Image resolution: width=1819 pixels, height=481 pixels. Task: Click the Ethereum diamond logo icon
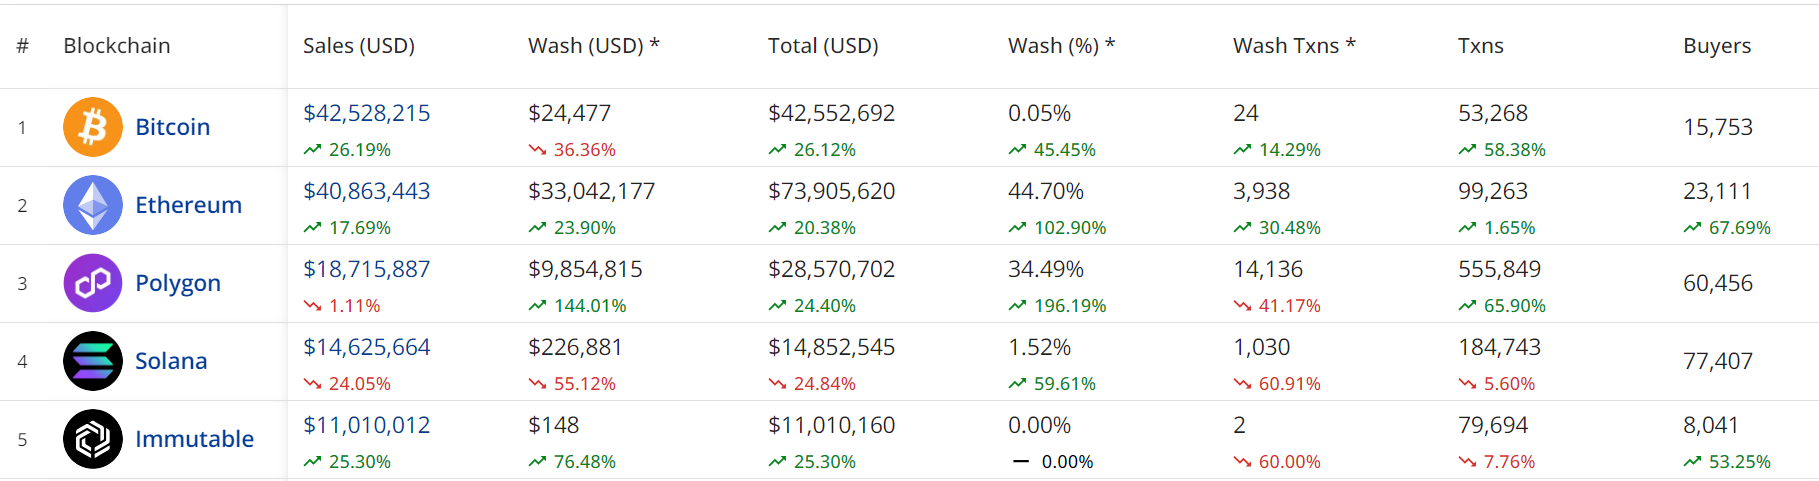coord(93,205)
